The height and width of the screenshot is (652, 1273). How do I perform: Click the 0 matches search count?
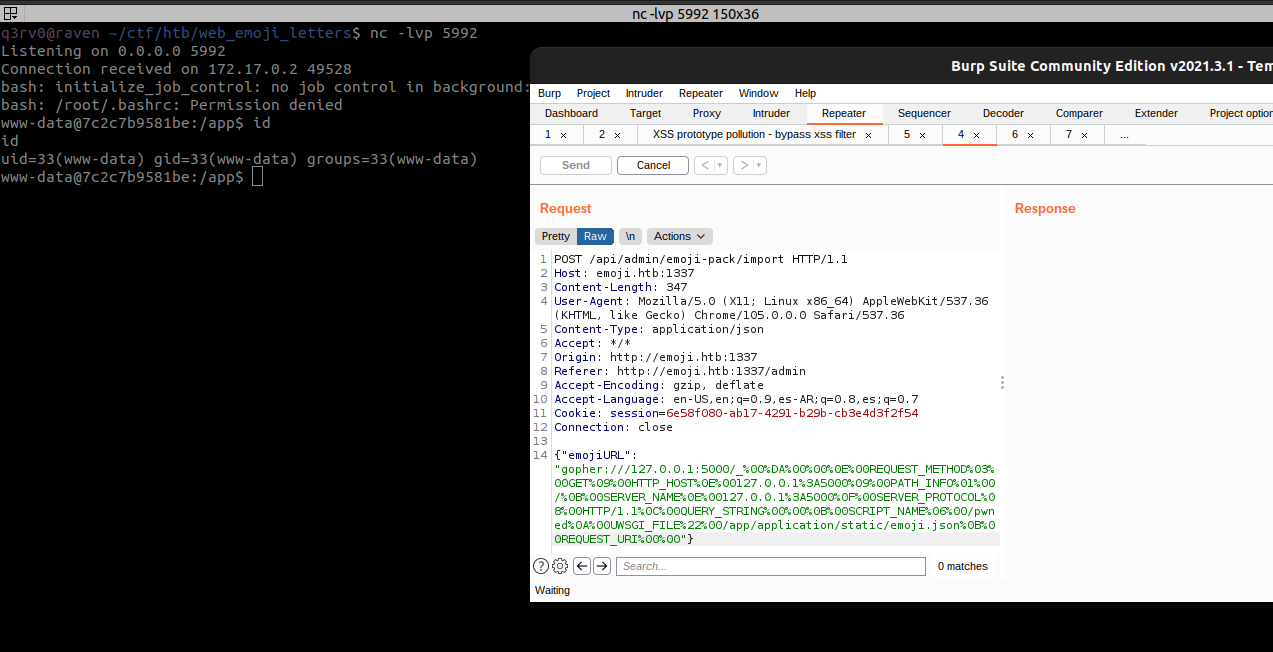click(x=962, y=566)
